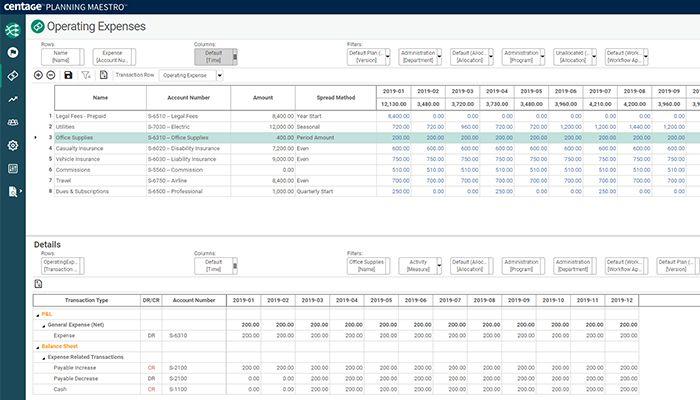Open the dashboard card sidebar icon

pyautogui.click(x=12, y=169)
